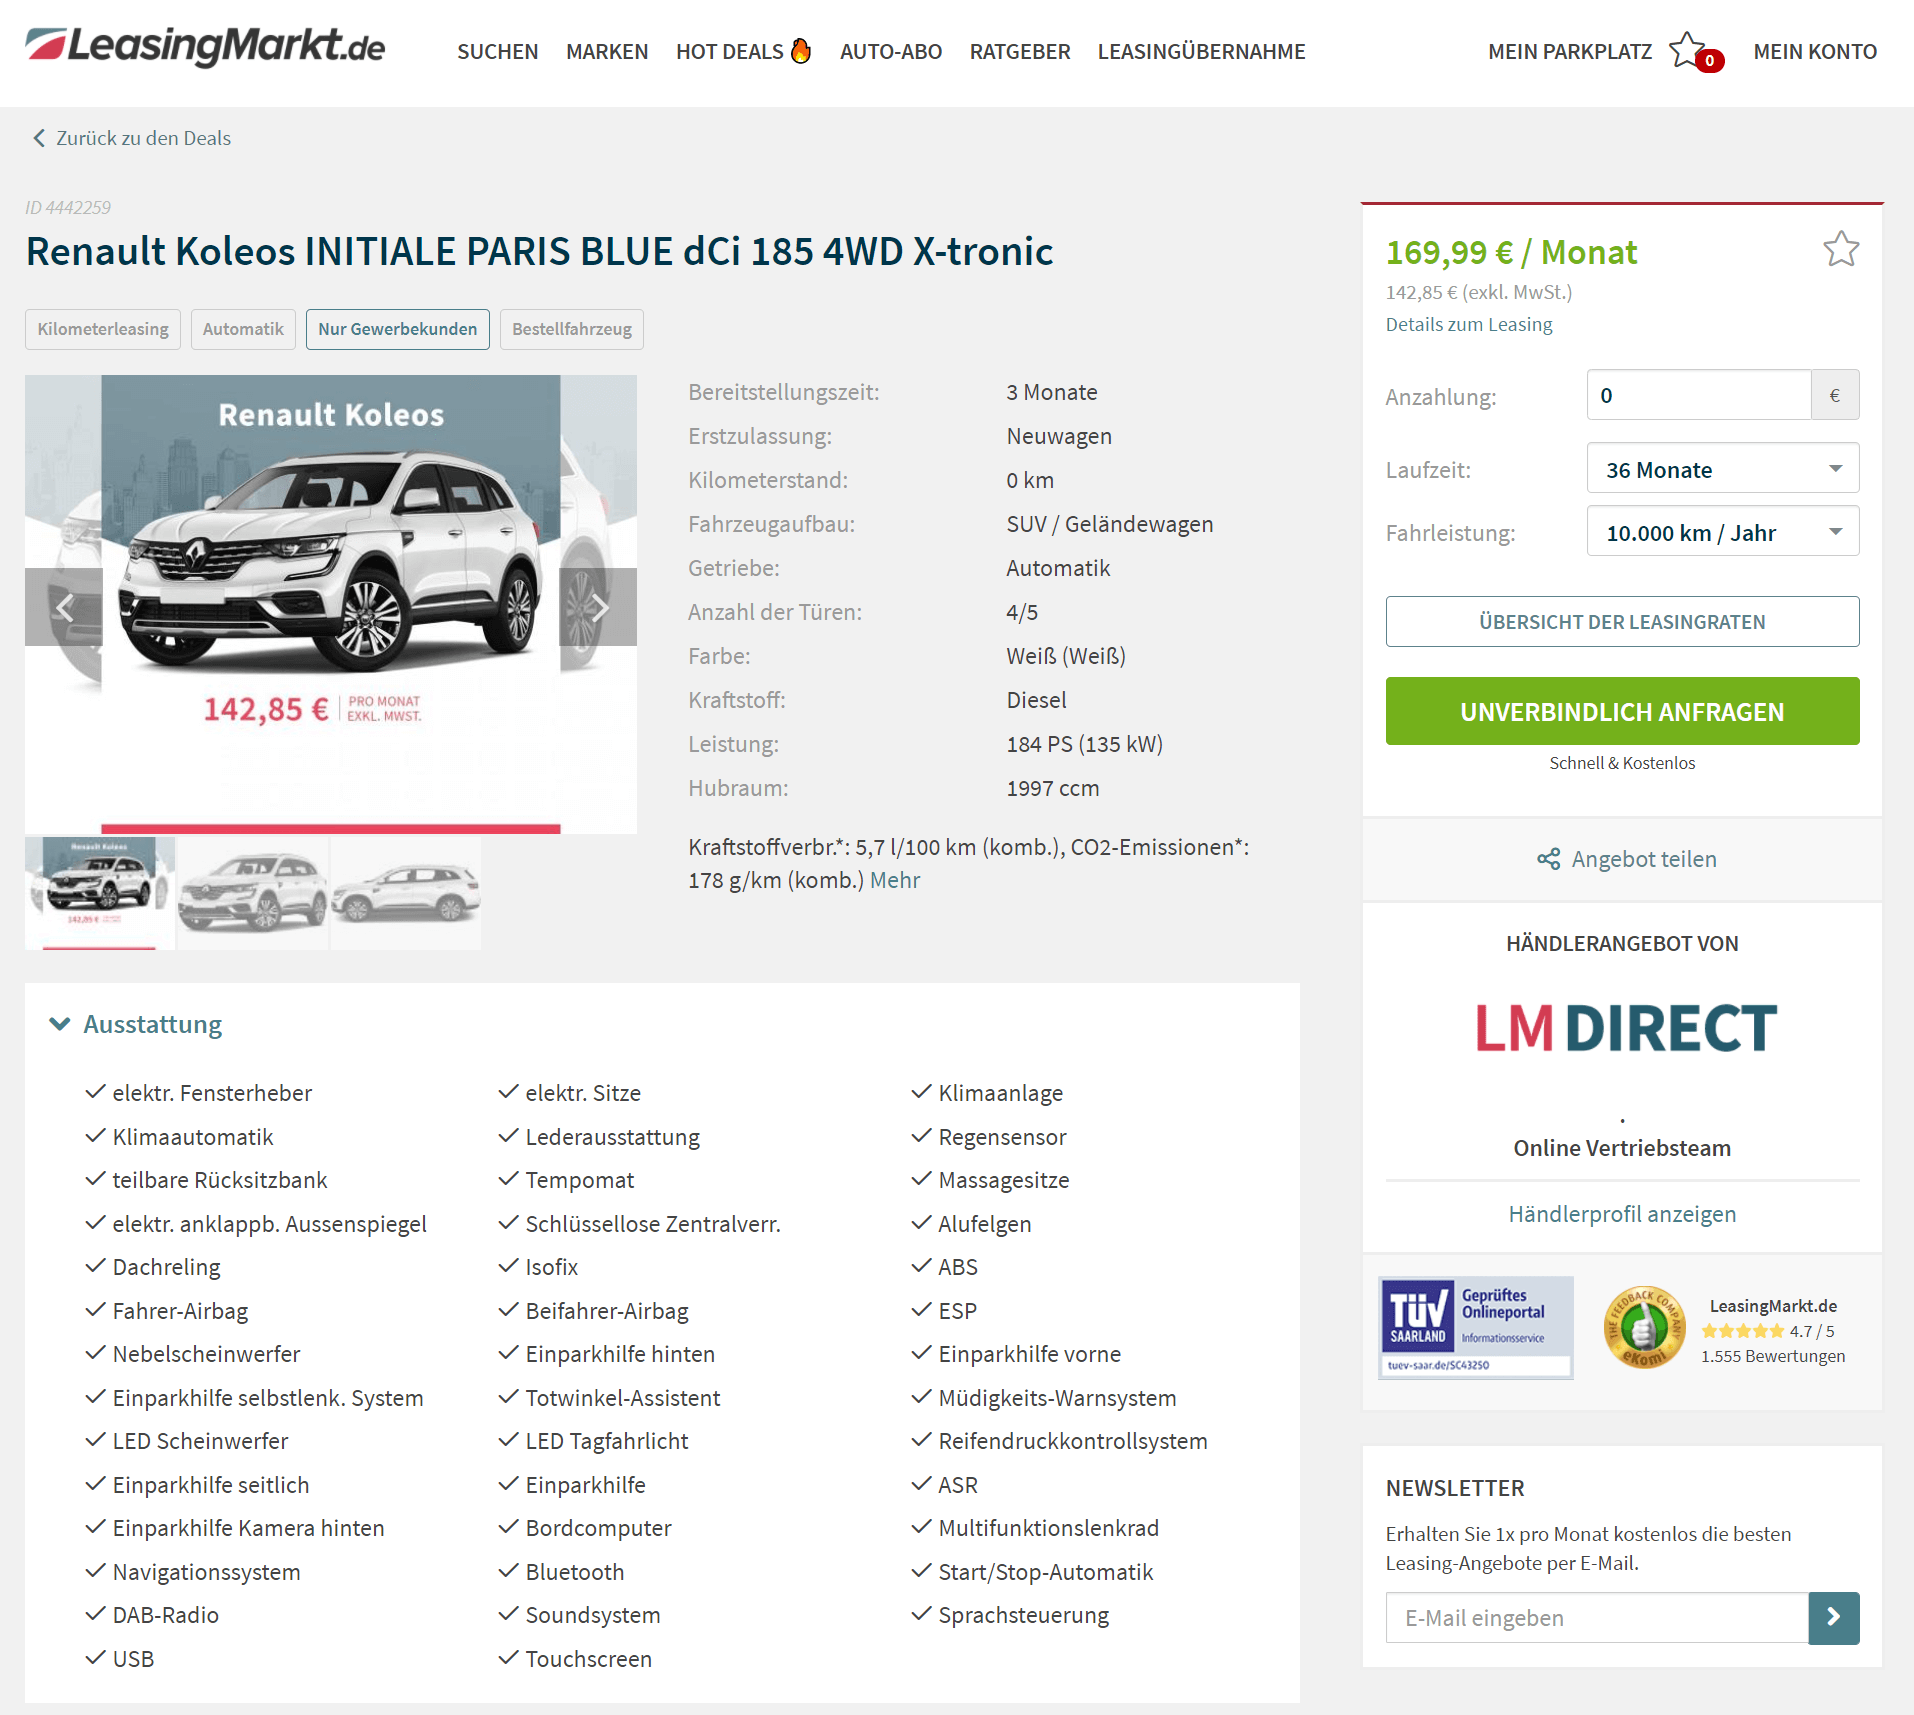Save offer with favorite star icon
Image resolution: width=1914 pixels, height=1715 pixels.
1840,249
